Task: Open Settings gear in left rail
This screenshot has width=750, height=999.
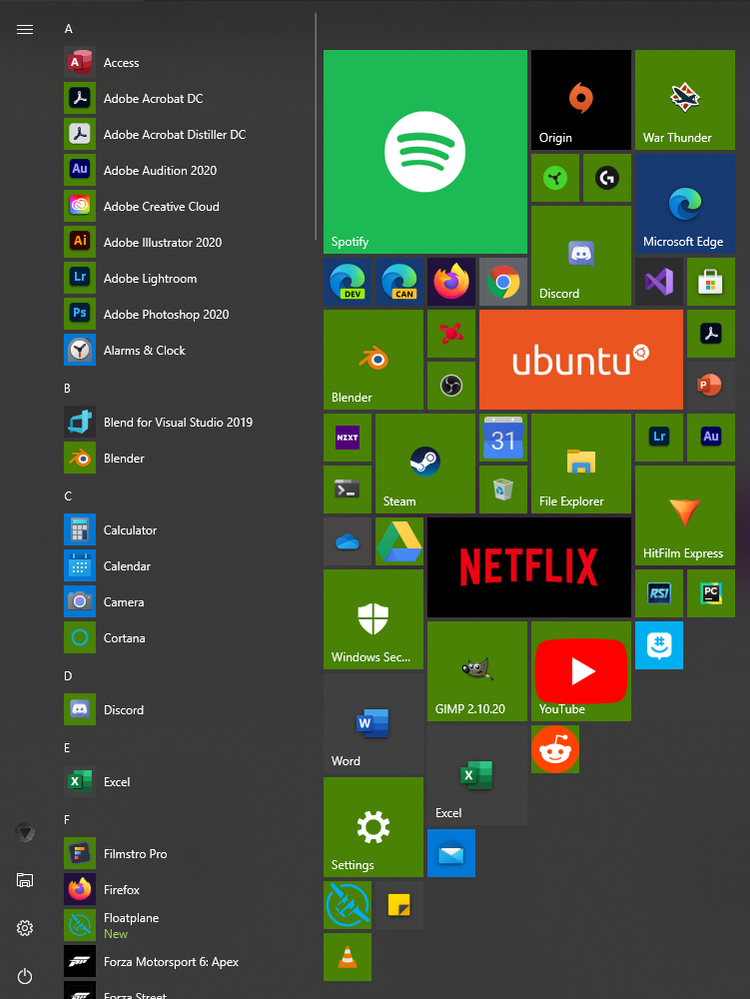Action: [25, 928]
